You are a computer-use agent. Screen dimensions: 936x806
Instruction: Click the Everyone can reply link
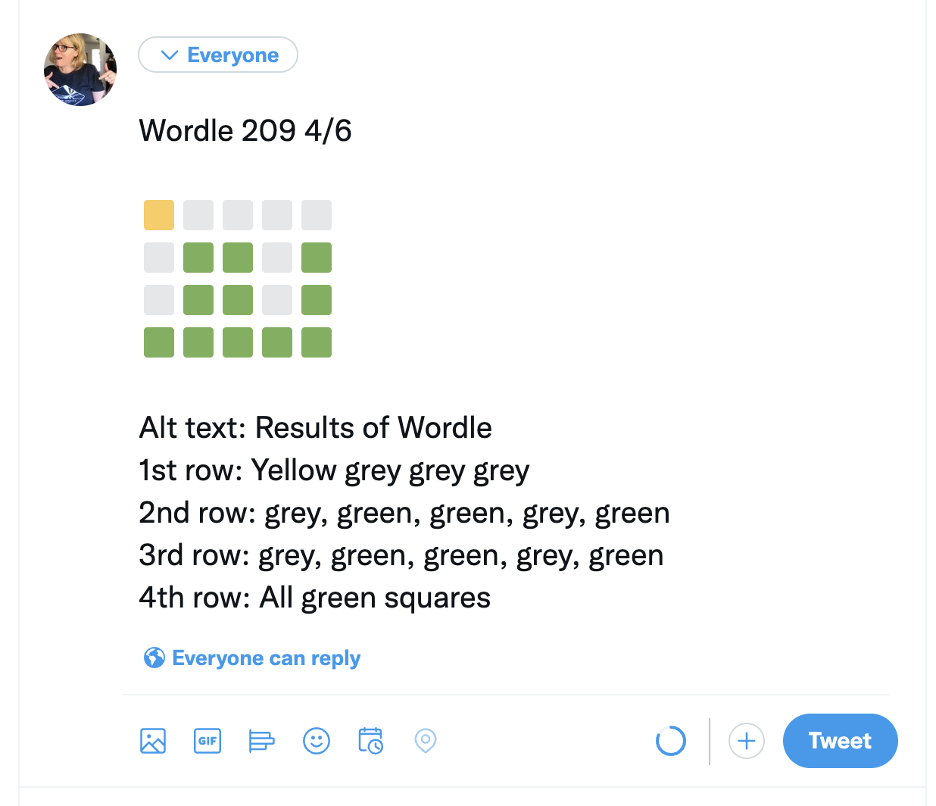266,657
